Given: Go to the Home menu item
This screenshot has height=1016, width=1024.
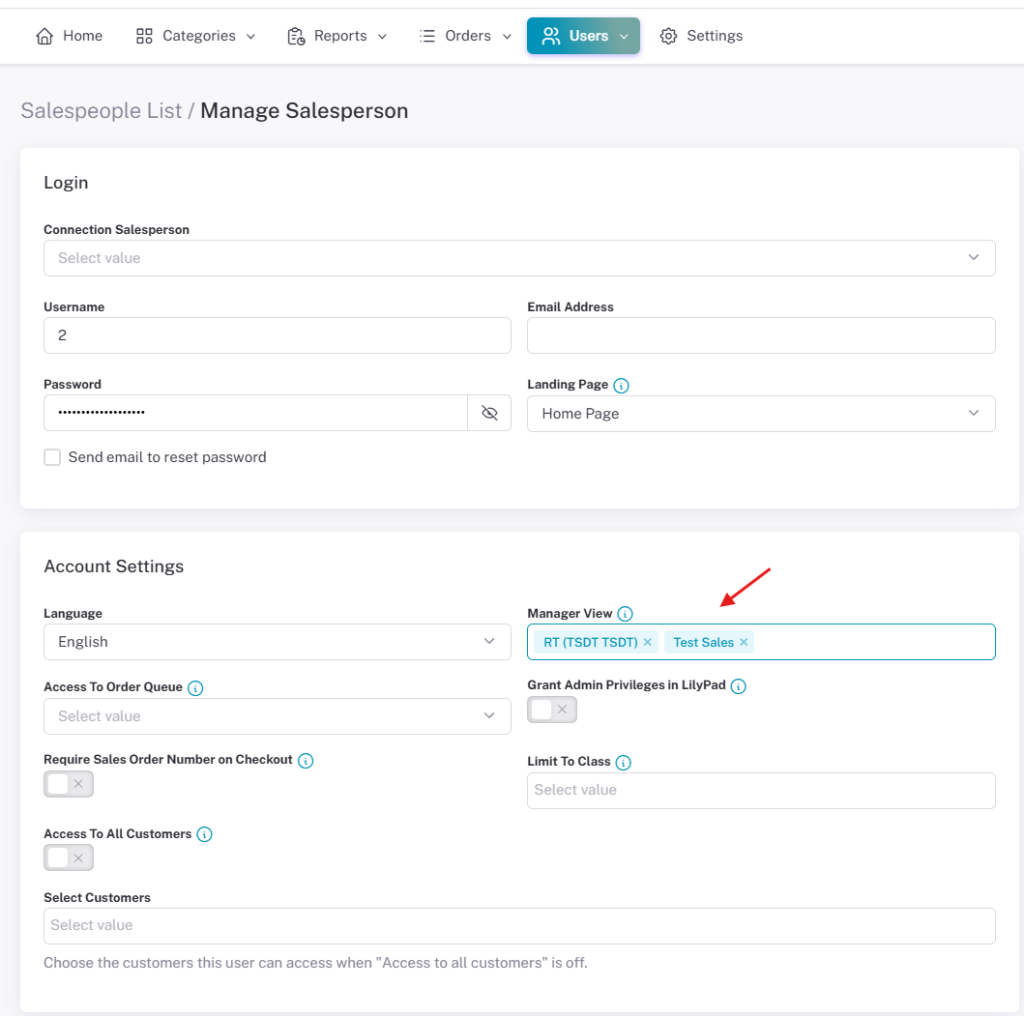Looking at the screenshot, I should coord(69,36).
